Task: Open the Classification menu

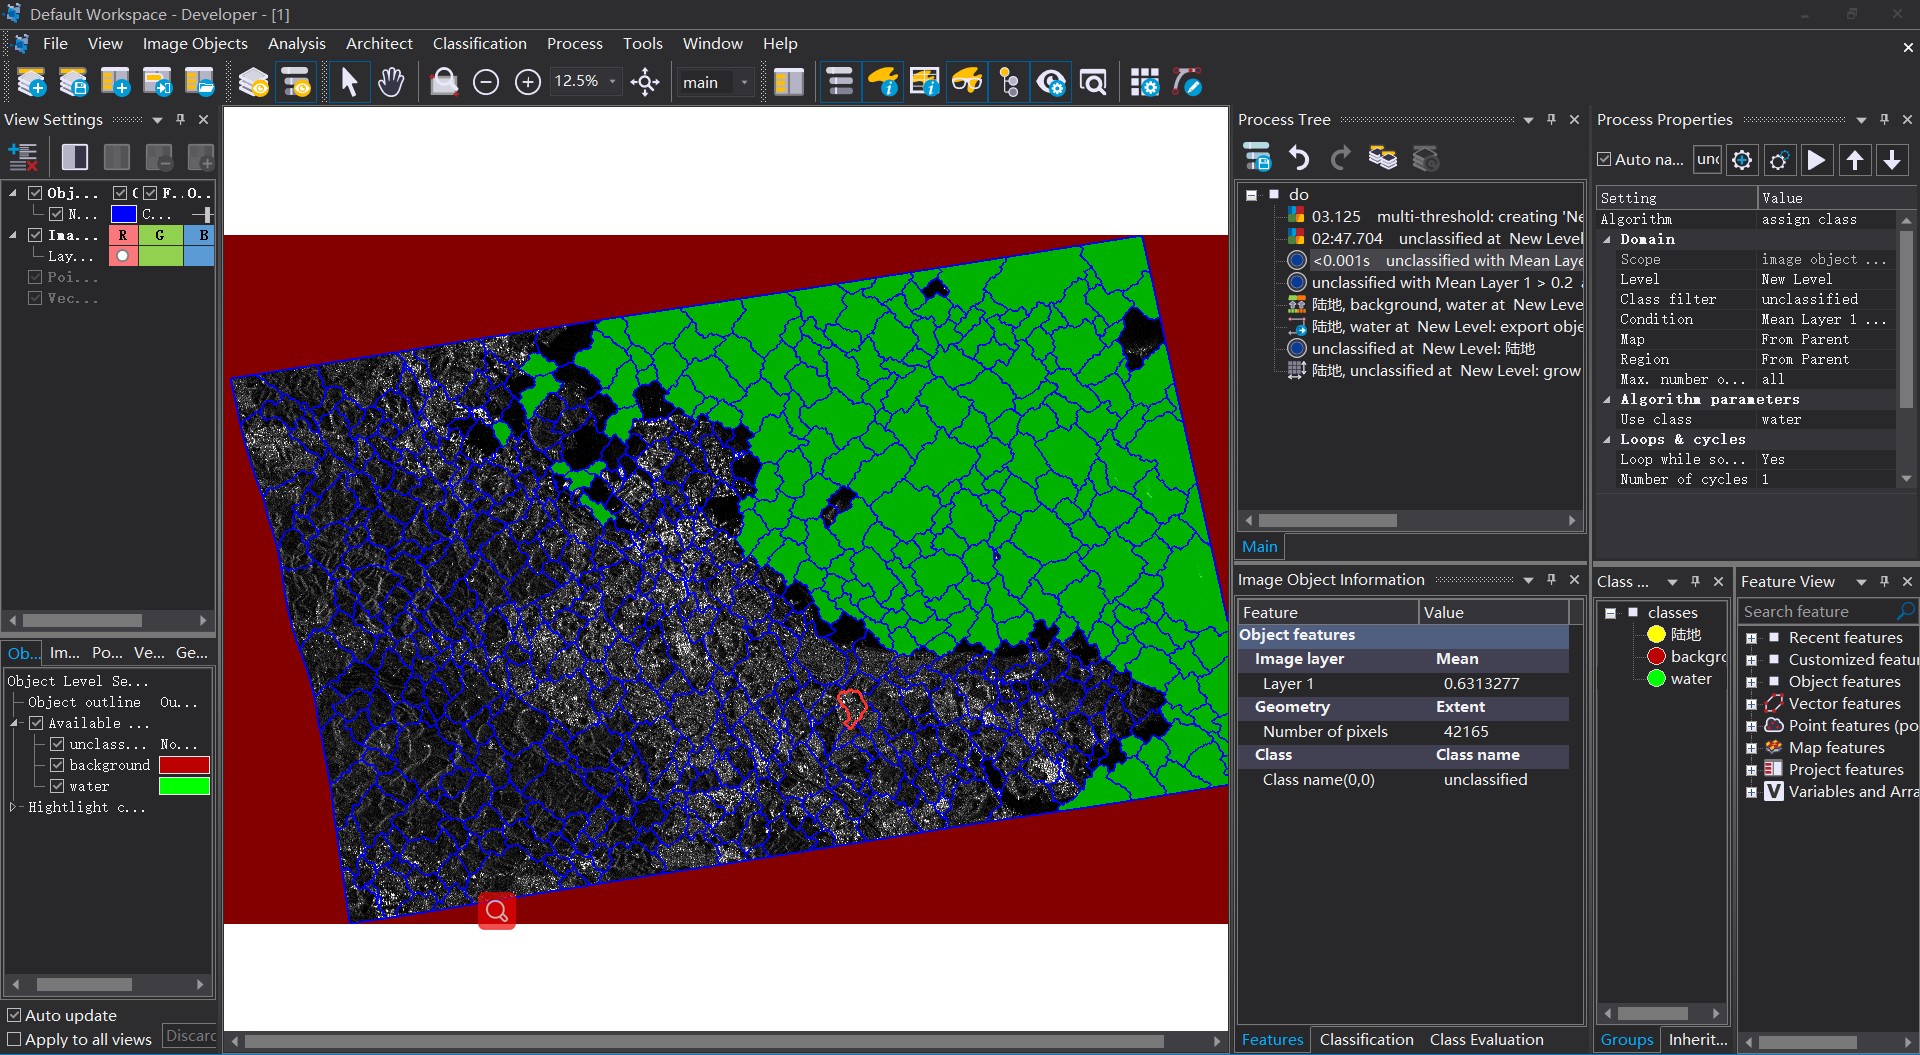Action: click(x=479, y=44)
